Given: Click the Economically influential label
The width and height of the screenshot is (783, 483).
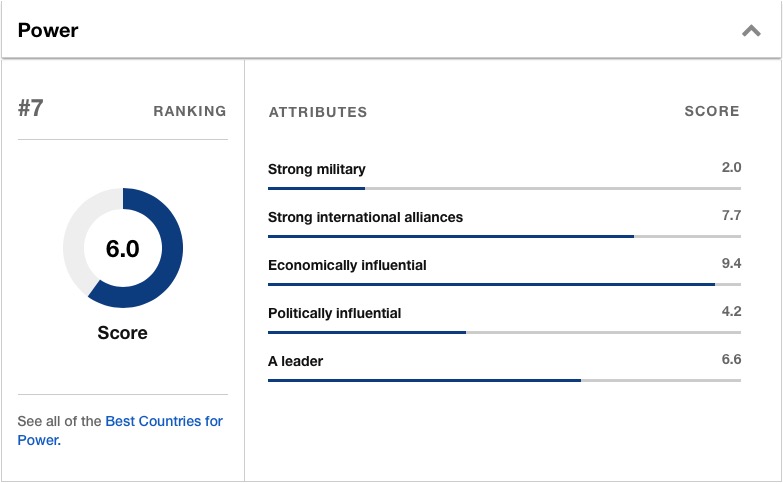Looking at the screenshot, I should tap(347, 265).
